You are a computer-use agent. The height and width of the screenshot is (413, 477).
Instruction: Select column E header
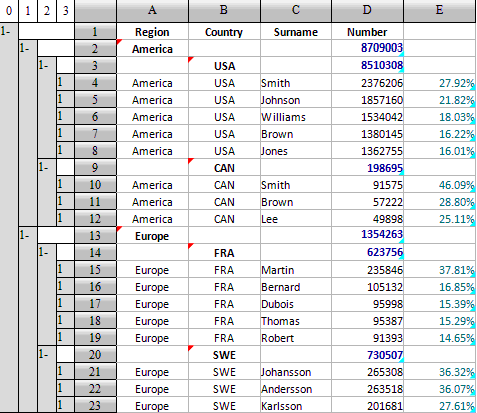pos(440,11)
